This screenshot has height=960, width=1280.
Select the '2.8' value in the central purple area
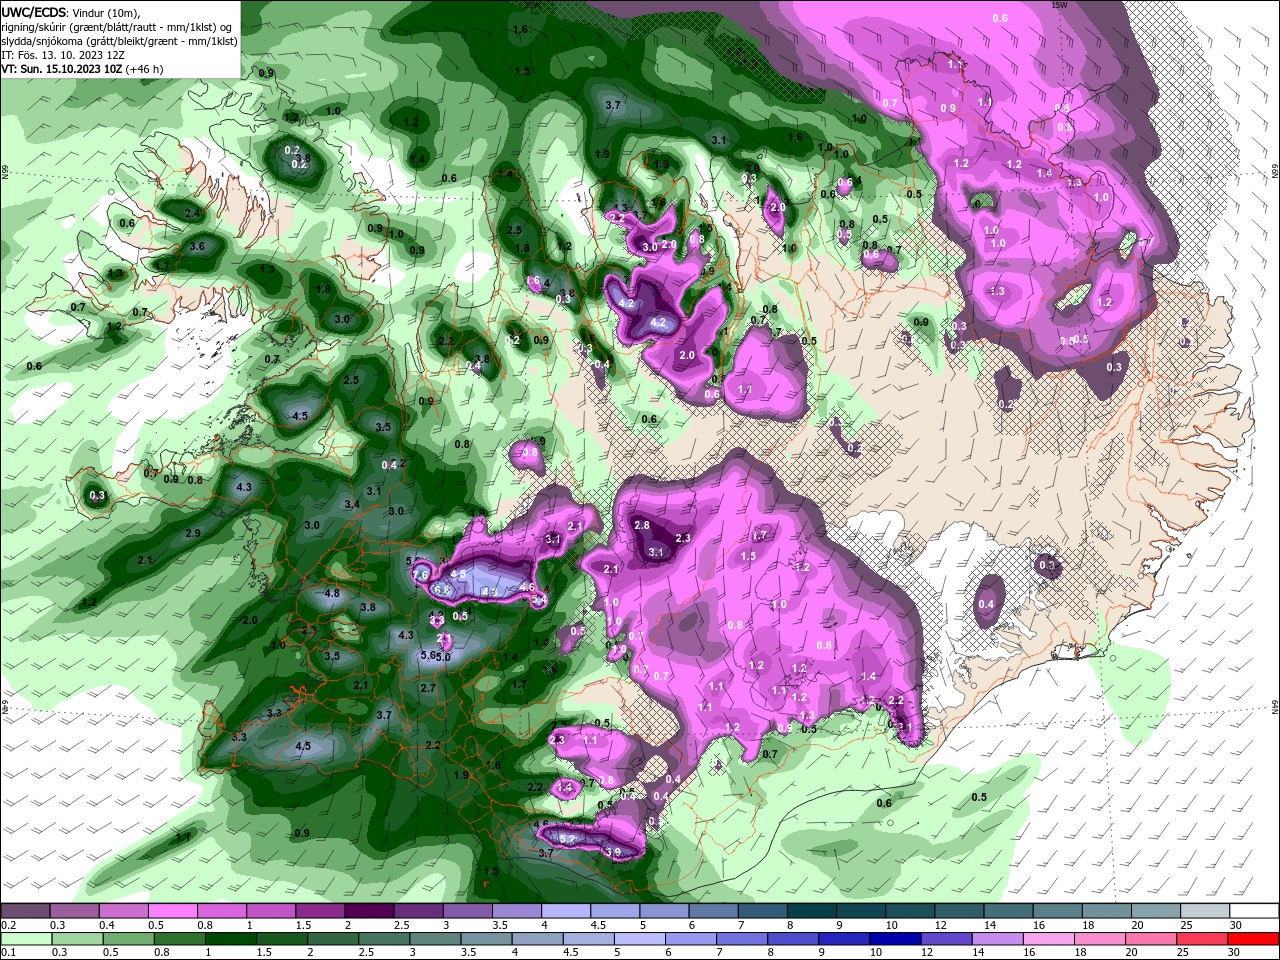point(642,525)
